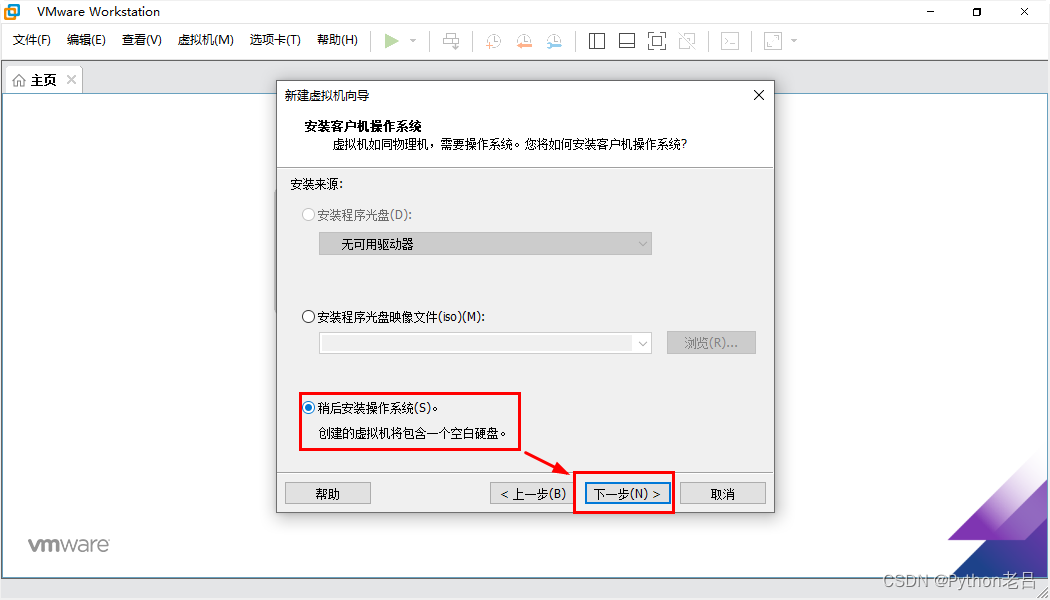Open the 帮助(H) menu

point(338,40)
